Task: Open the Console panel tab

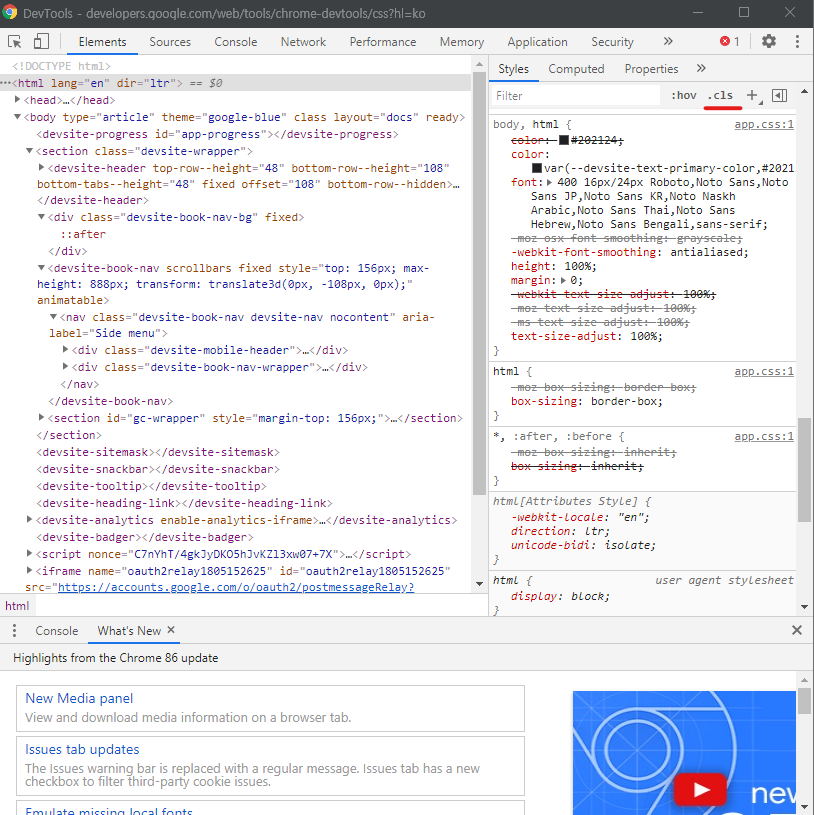Action: click(x=235, y=42)
